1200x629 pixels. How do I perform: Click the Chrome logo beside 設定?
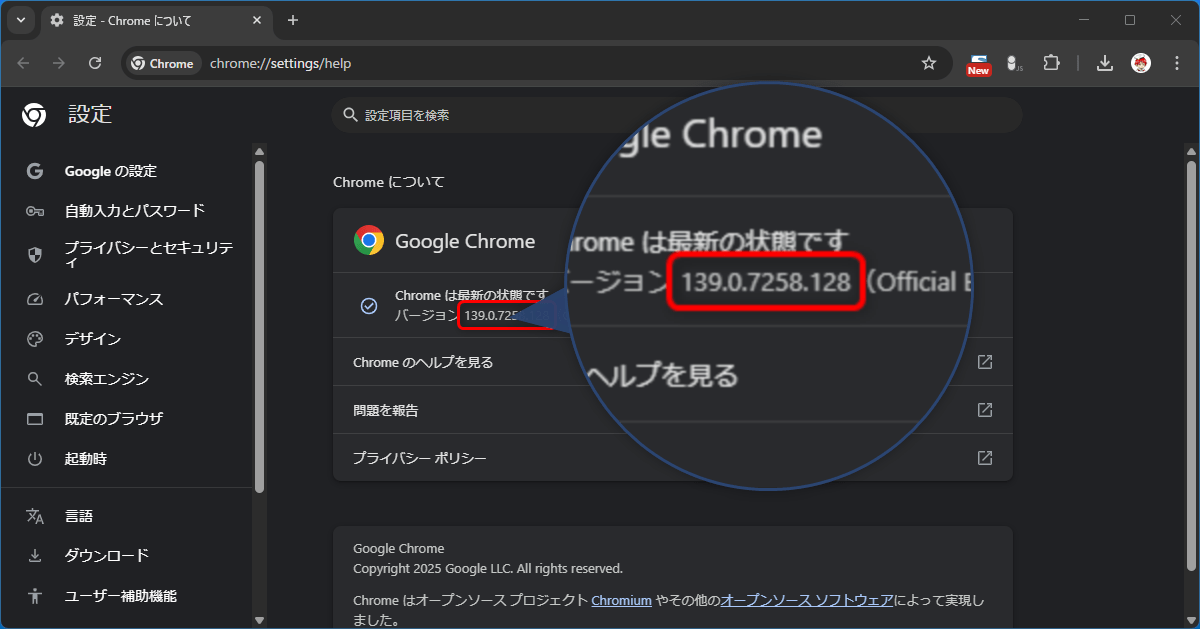[x=34, y=115]
